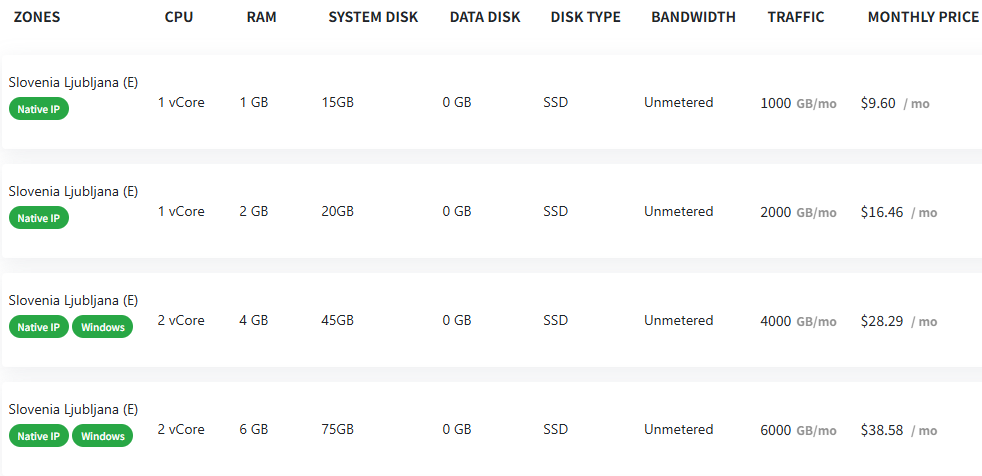Screen dimensions: 982x476
Task: Click Native IP badge on $16.46 plan
Action: (39, 218)
